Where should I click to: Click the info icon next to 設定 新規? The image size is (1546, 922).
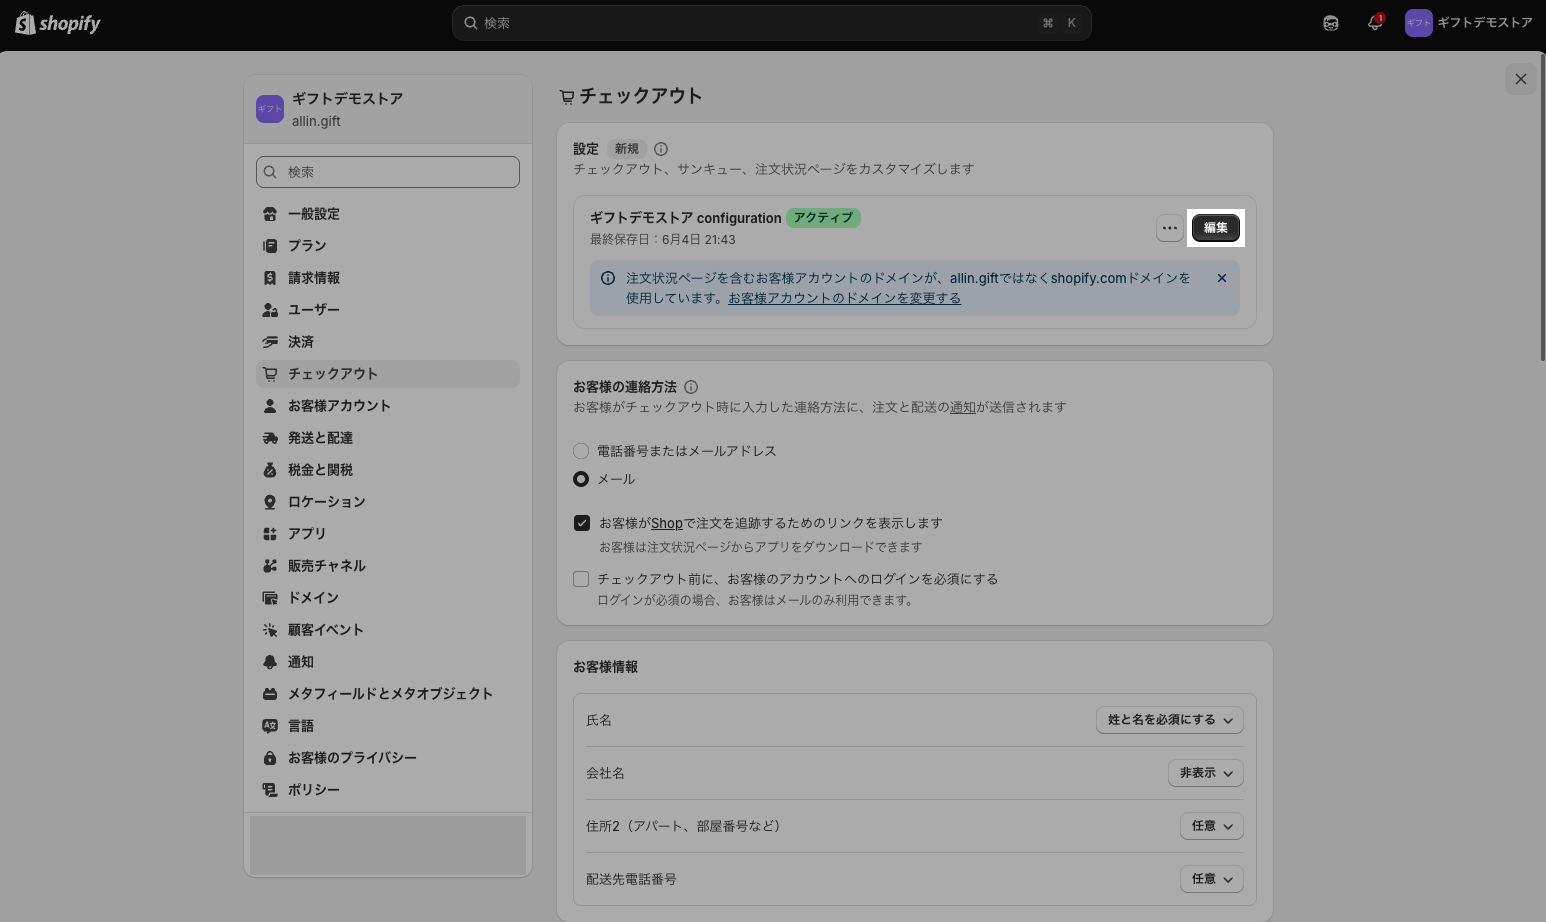661,149
